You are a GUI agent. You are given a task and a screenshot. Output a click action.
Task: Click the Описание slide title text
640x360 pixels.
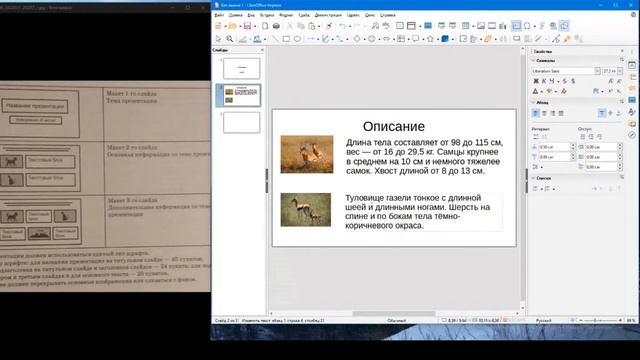394,127
